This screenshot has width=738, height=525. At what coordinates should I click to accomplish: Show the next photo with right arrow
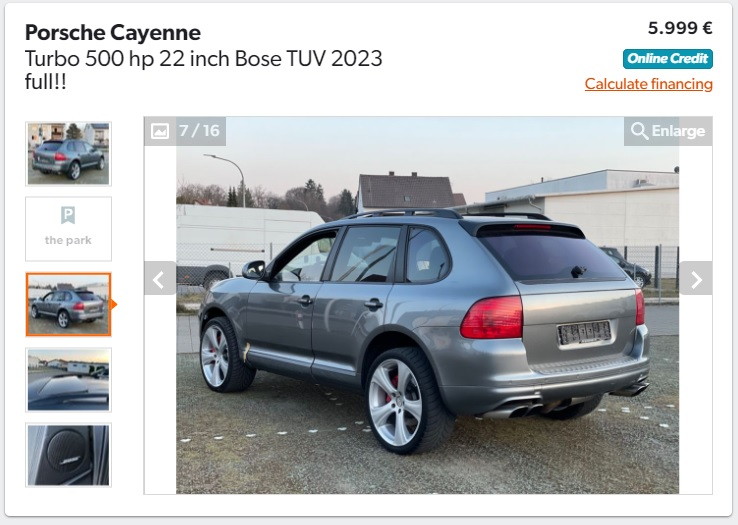696,279
